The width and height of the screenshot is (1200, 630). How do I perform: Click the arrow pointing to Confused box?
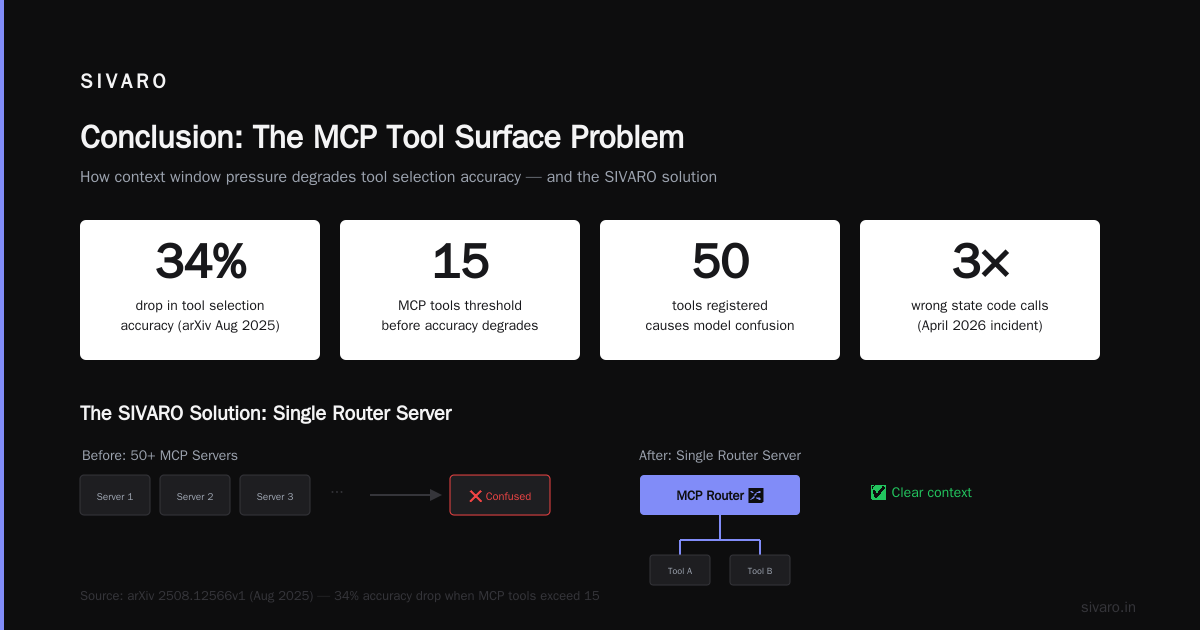tap(406, 495)
